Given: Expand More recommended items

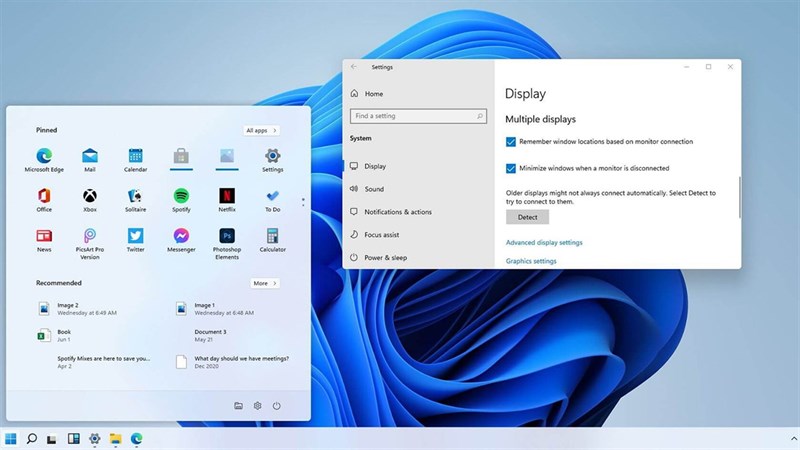Looking at the screenshot, I should [264, 283].
